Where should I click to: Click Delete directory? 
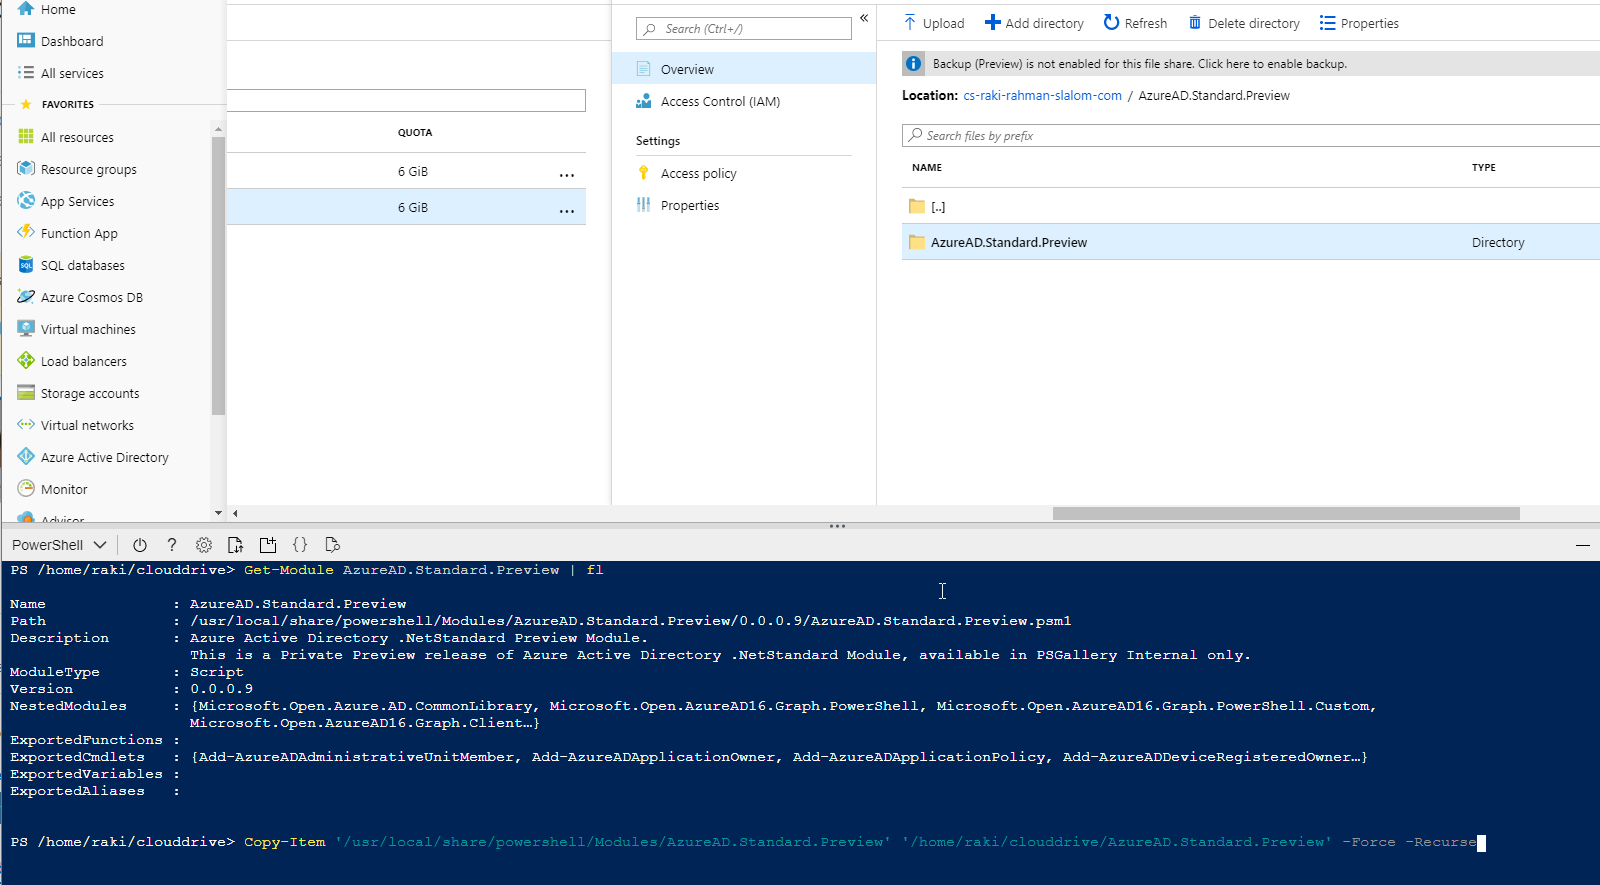(1244, 23)
